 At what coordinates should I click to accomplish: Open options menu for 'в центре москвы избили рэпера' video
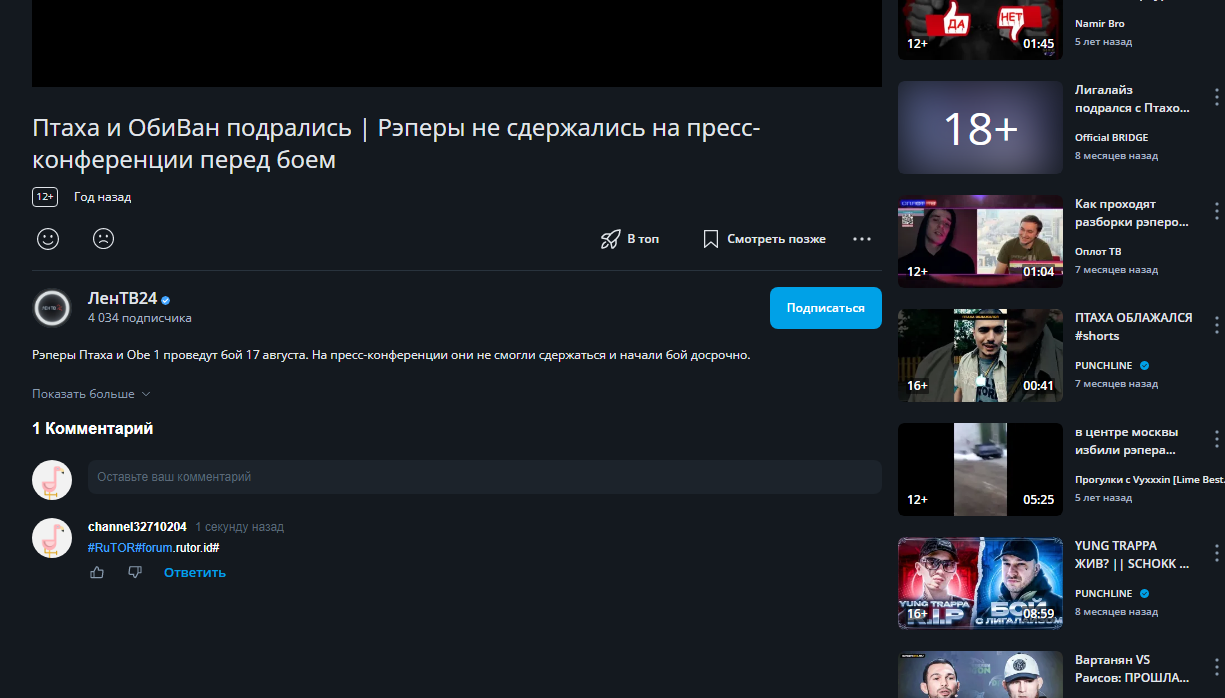pyautogui.click(x=1217, y=439)
